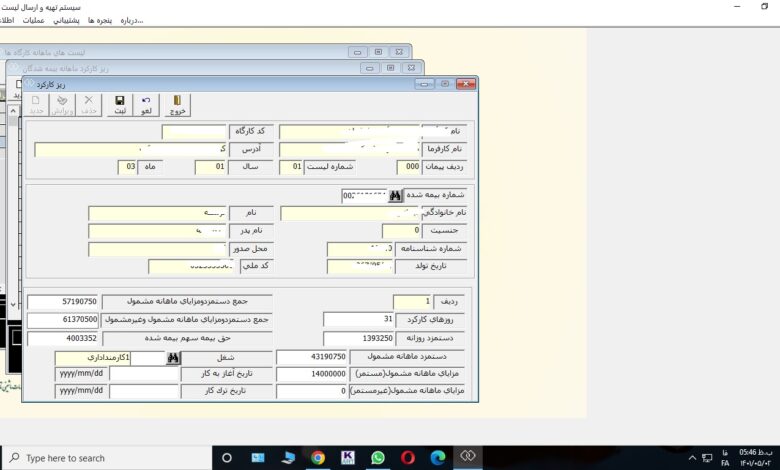Open the job lookup binoculars next to شغل

click(x=172, y=357)
